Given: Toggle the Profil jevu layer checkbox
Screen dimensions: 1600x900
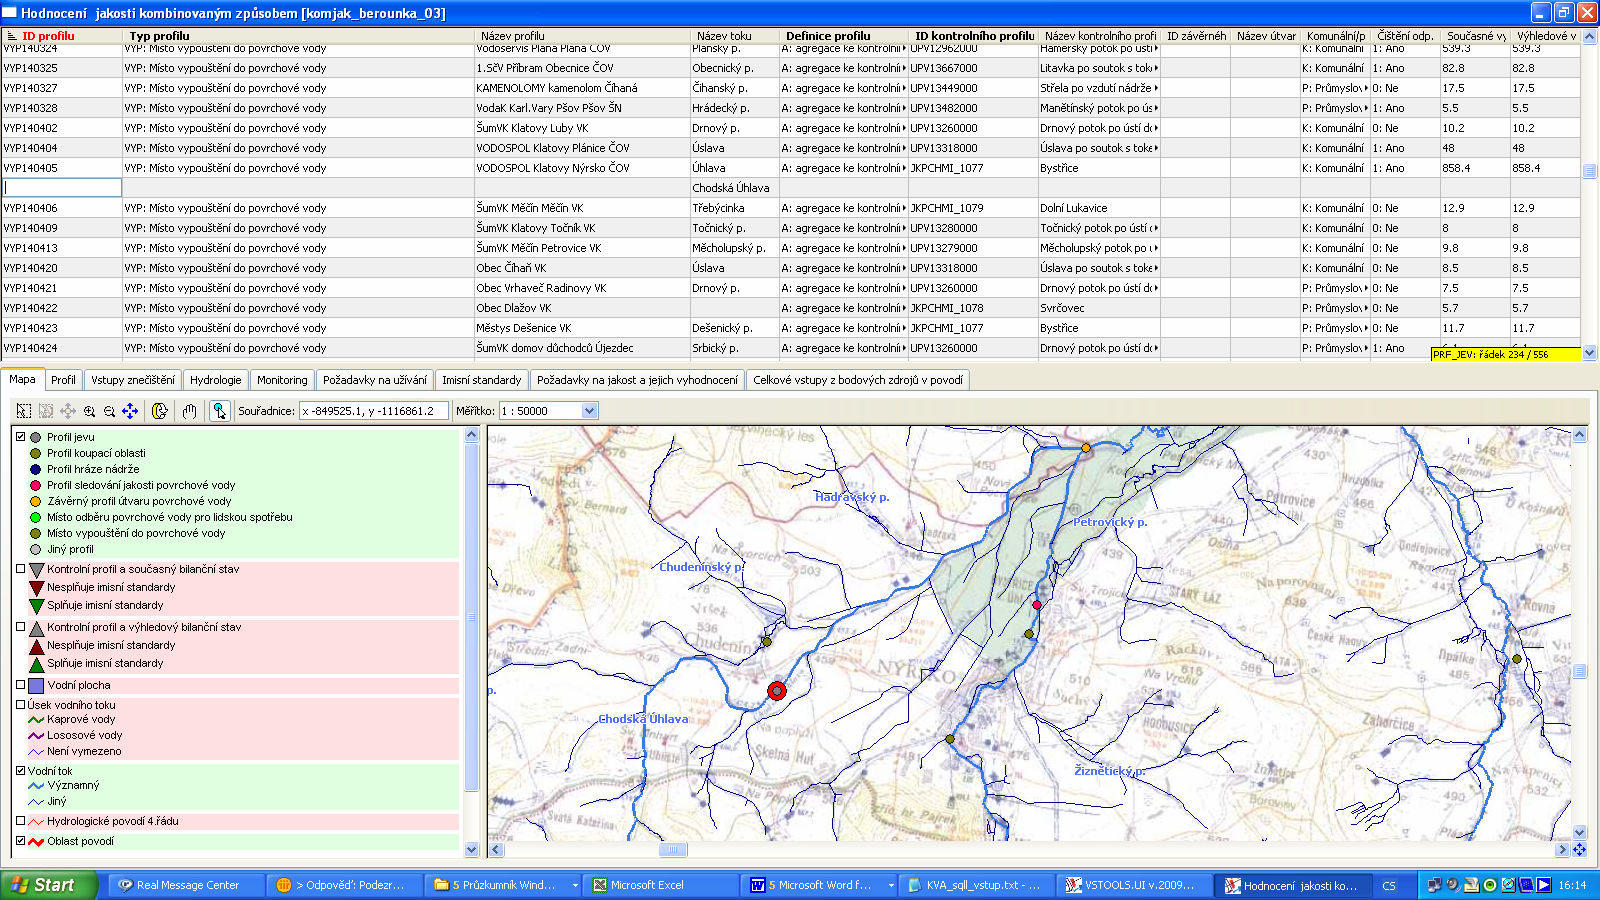Looking at the screenshot, I should pos(20,437).
